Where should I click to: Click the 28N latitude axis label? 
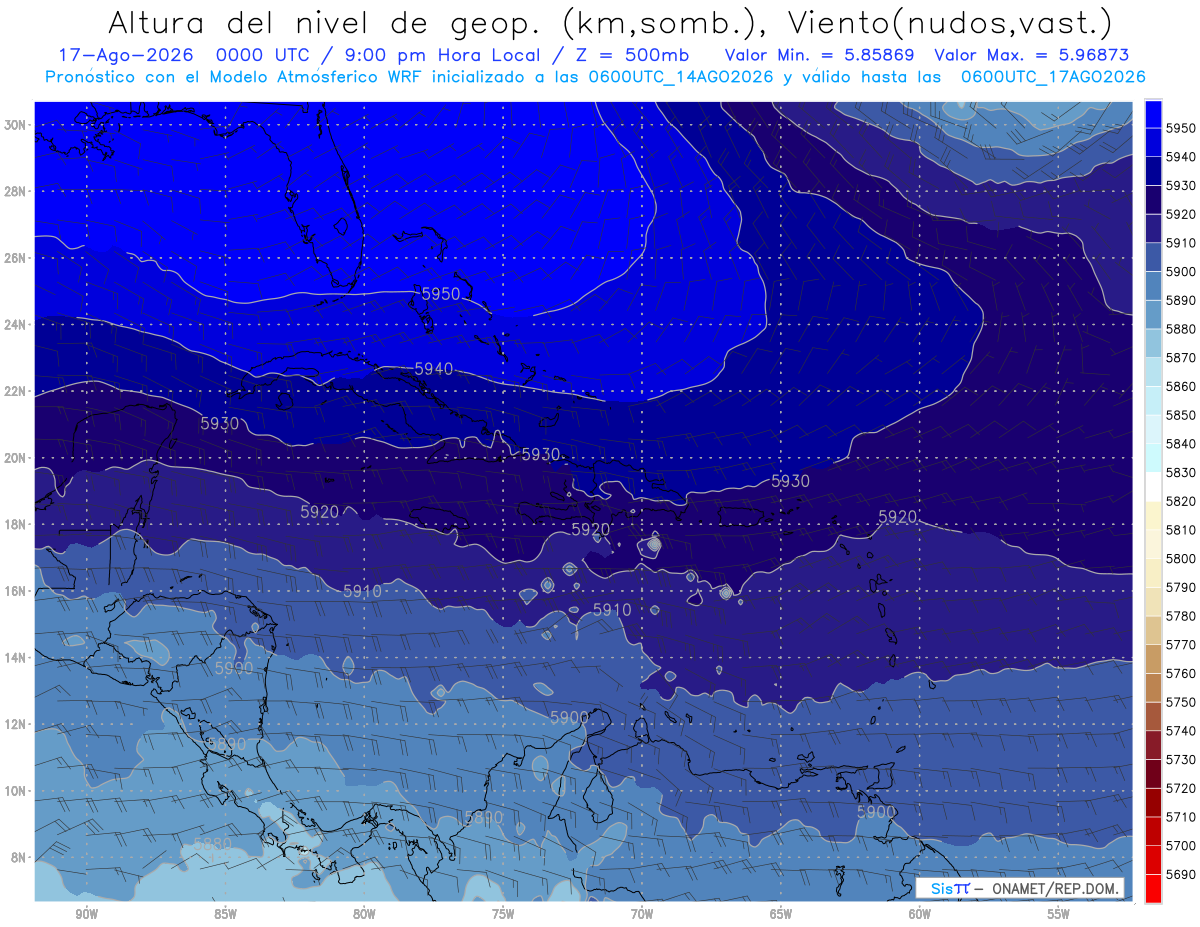pos(16,191)
